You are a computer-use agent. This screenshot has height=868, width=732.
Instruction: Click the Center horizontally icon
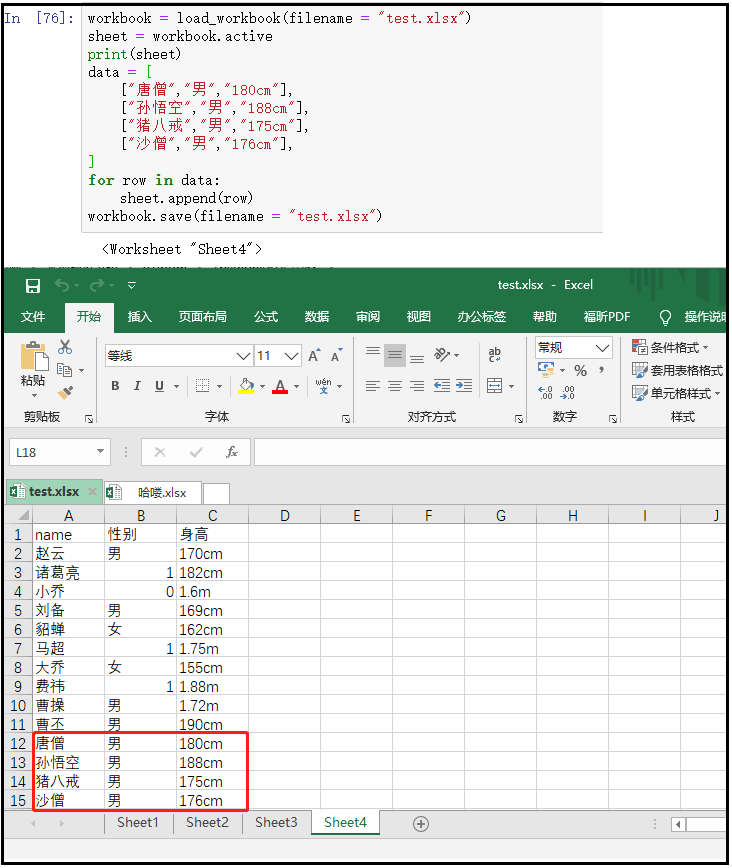click(x=395, y=386)
